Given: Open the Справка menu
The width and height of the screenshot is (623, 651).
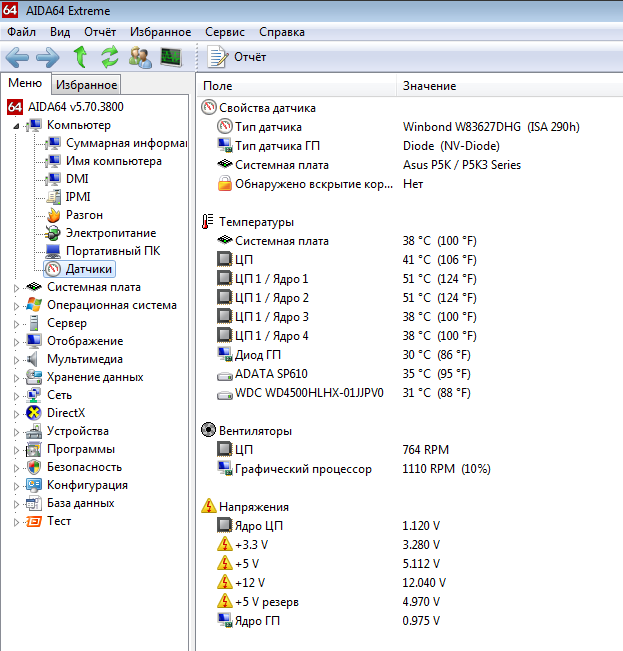Looking at the screenshot, I should tap(282, 32).
